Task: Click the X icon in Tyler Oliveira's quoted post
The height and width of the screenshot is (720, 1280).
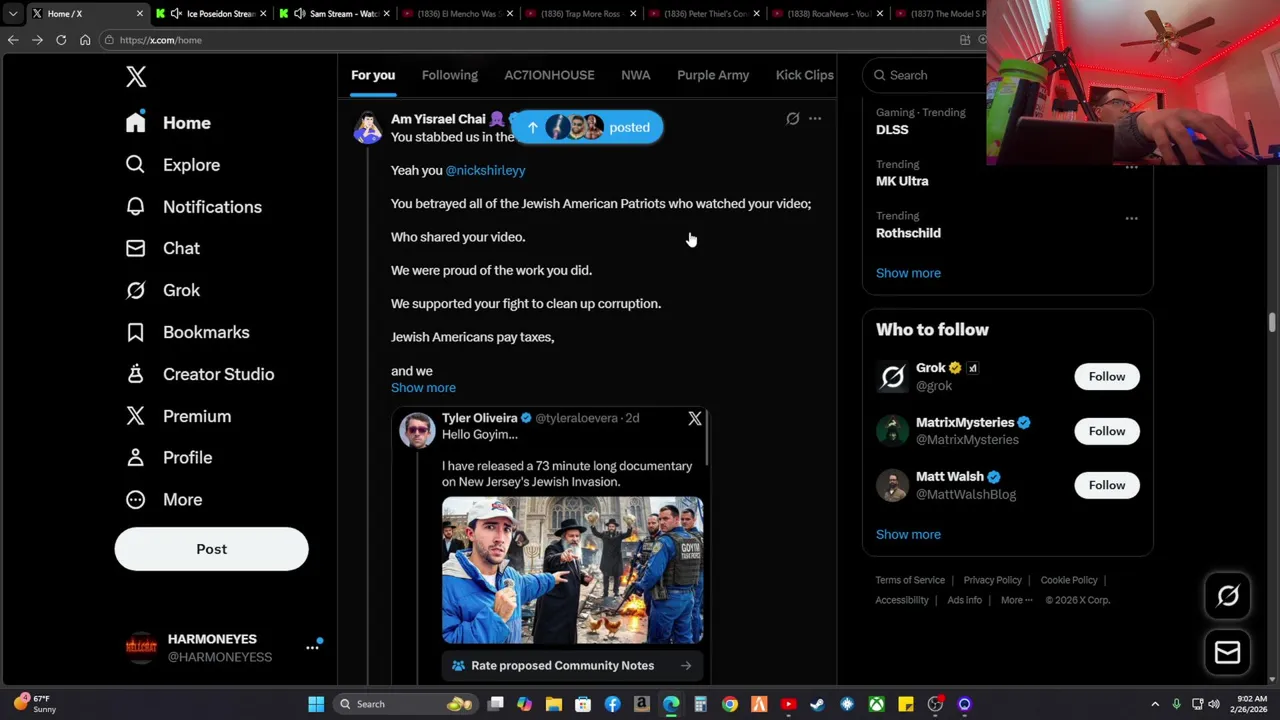Action: click(x=695, y=419)
